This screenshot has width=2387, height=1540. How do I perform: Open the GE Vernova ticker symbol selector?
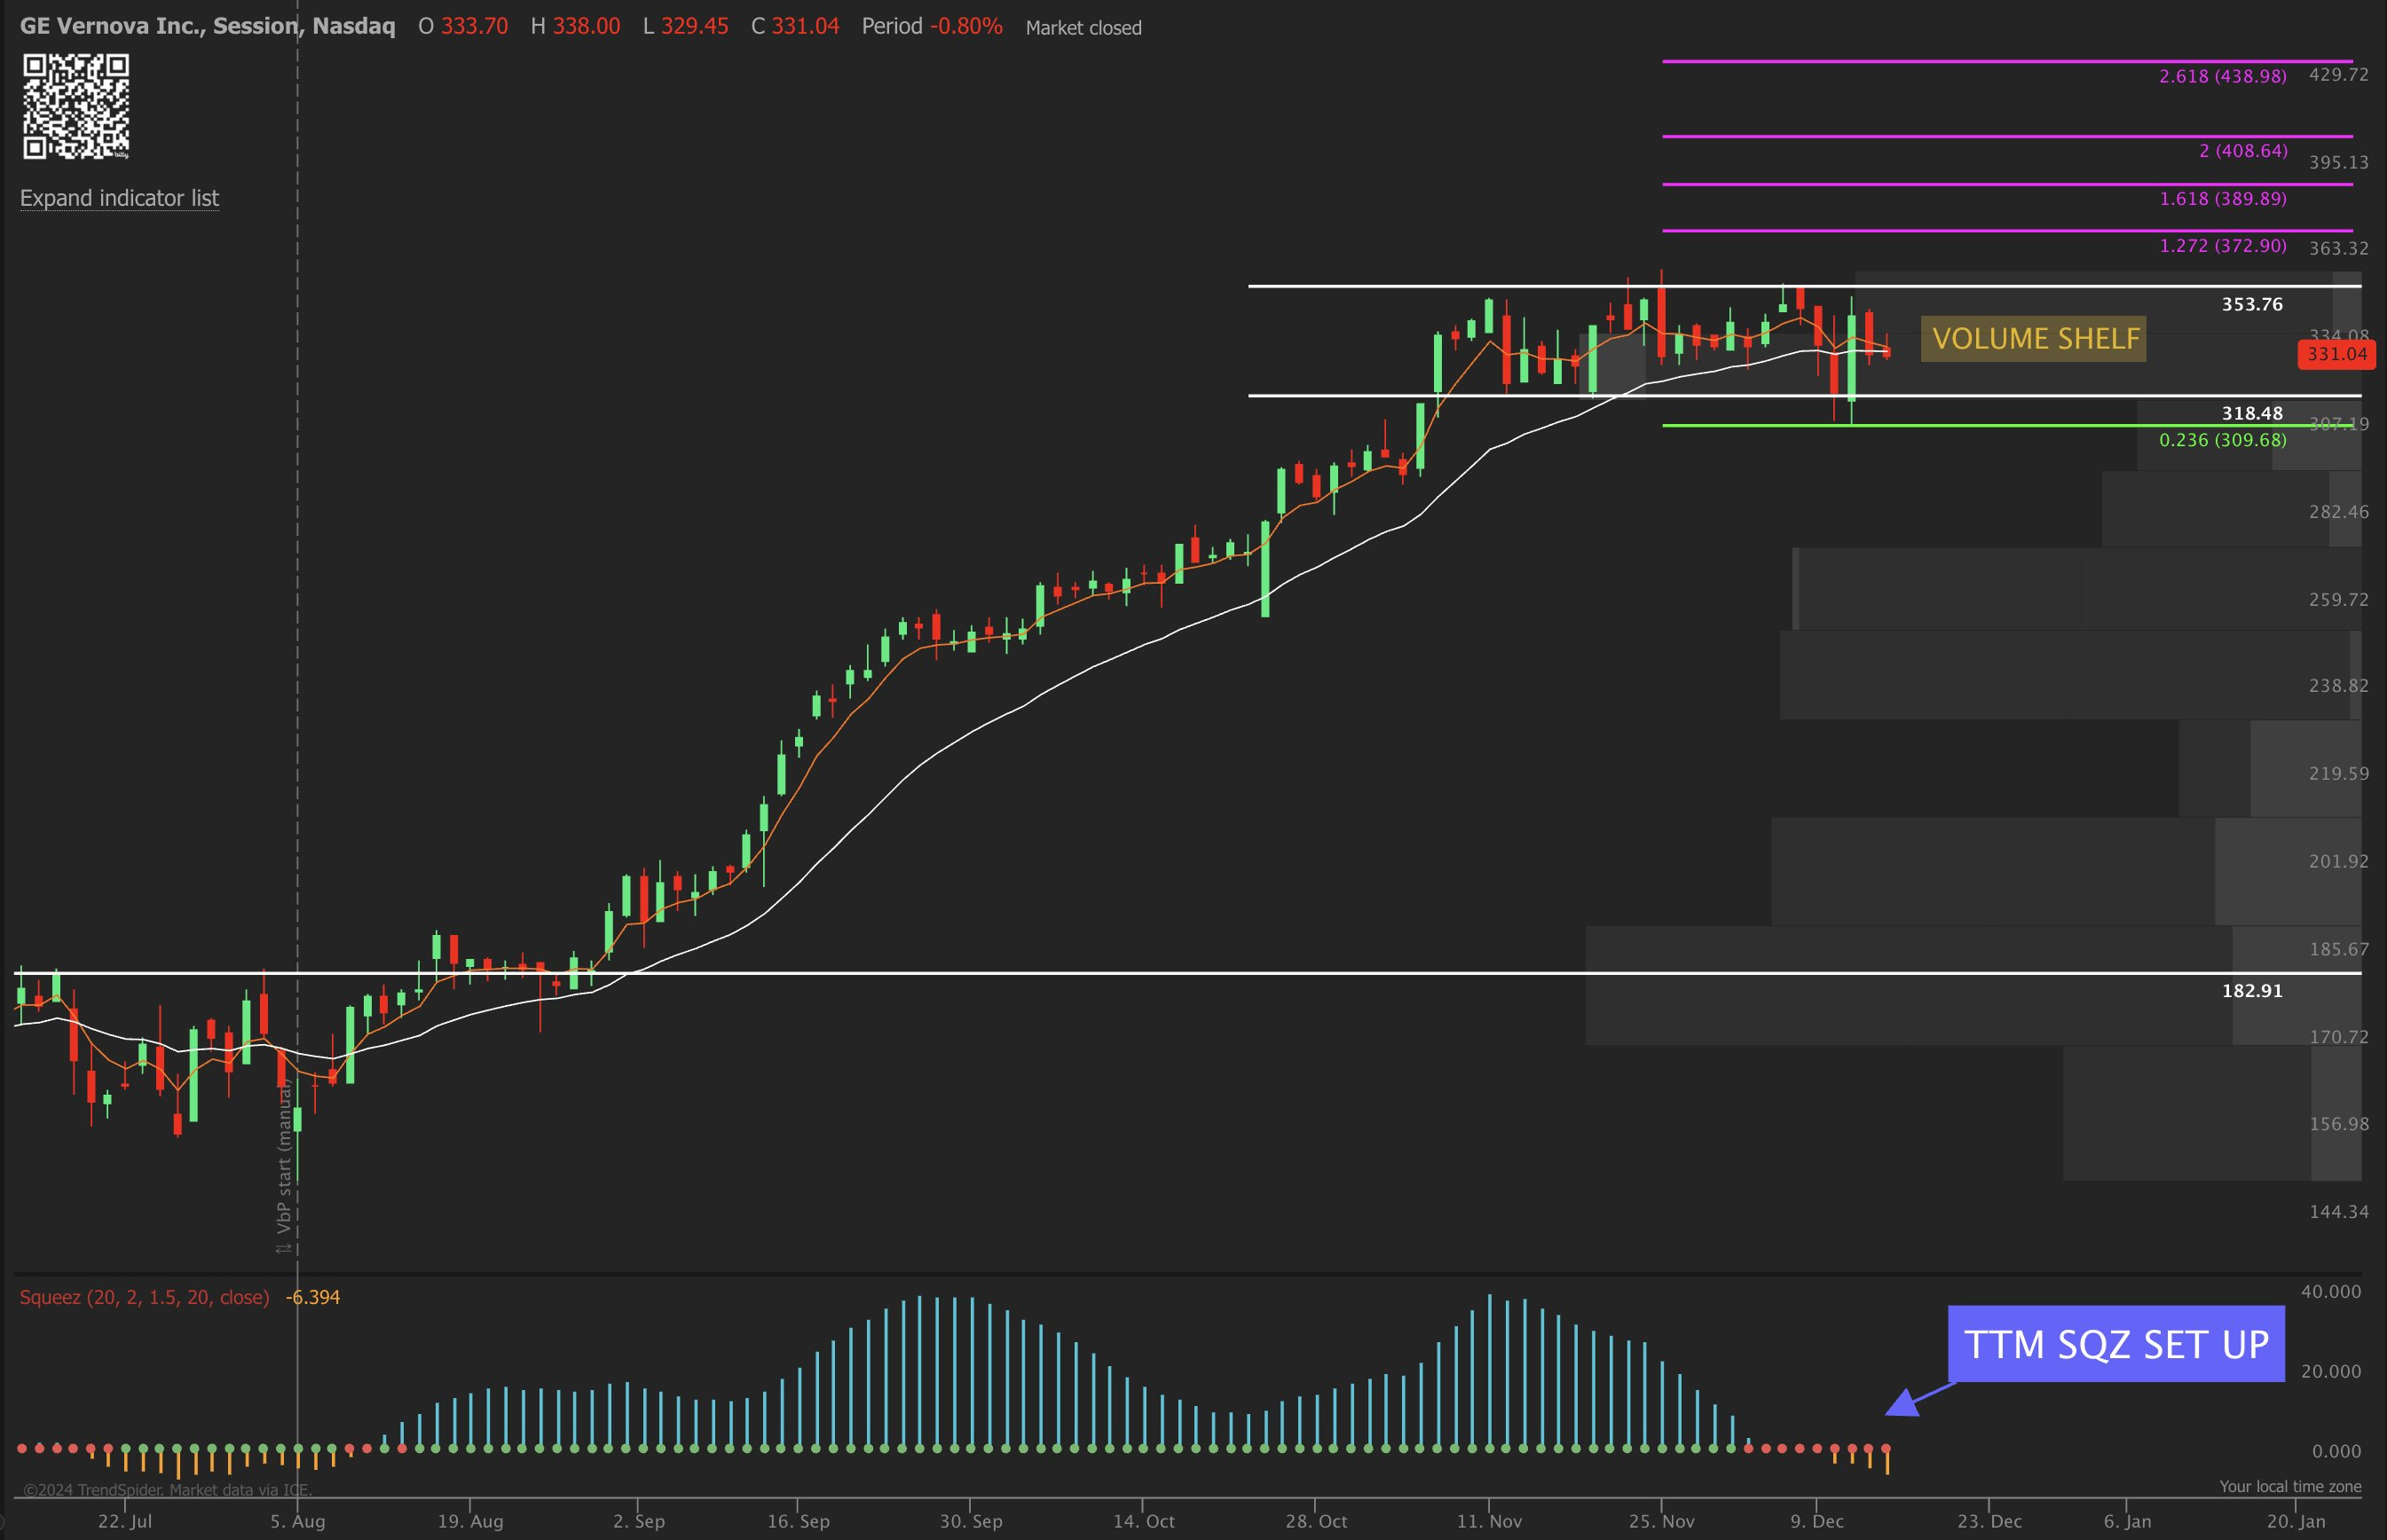pyautogui.click(x=110, y=27)
